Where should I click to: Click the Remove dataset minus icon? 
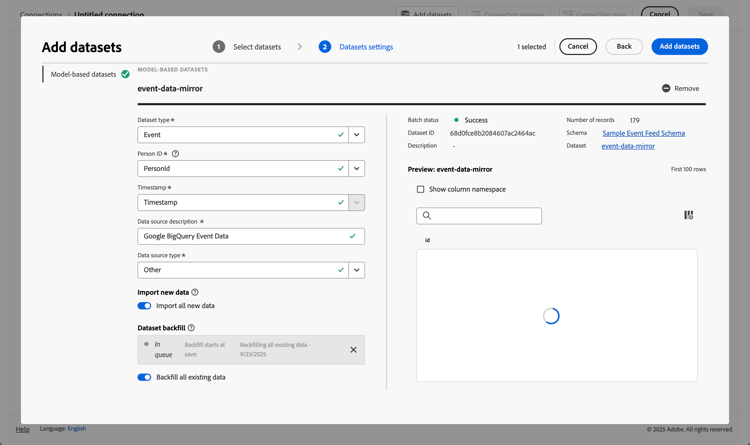click(666, 88)
